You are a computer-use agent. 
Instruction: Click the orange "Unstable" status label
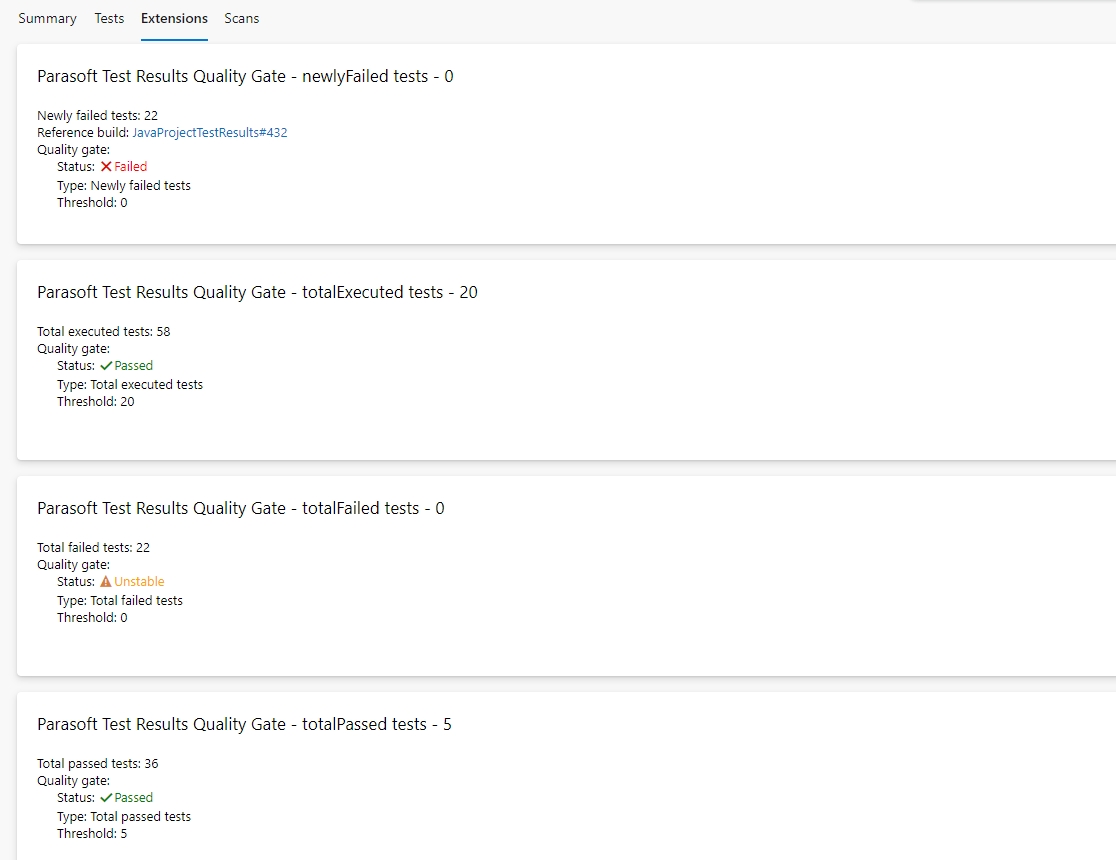[139, 582]
